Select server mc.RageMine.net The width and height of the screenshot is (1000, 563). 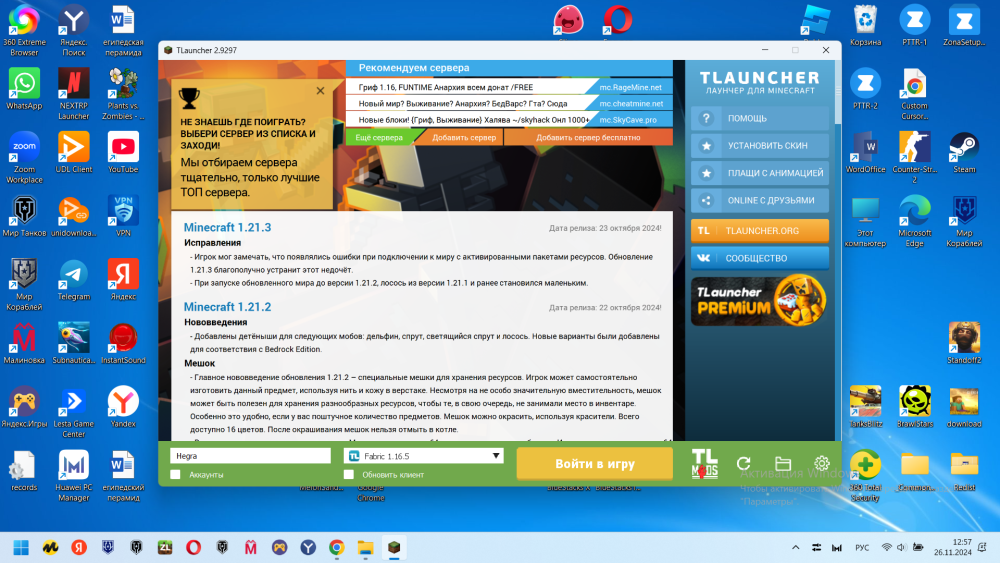coord(631,87)
